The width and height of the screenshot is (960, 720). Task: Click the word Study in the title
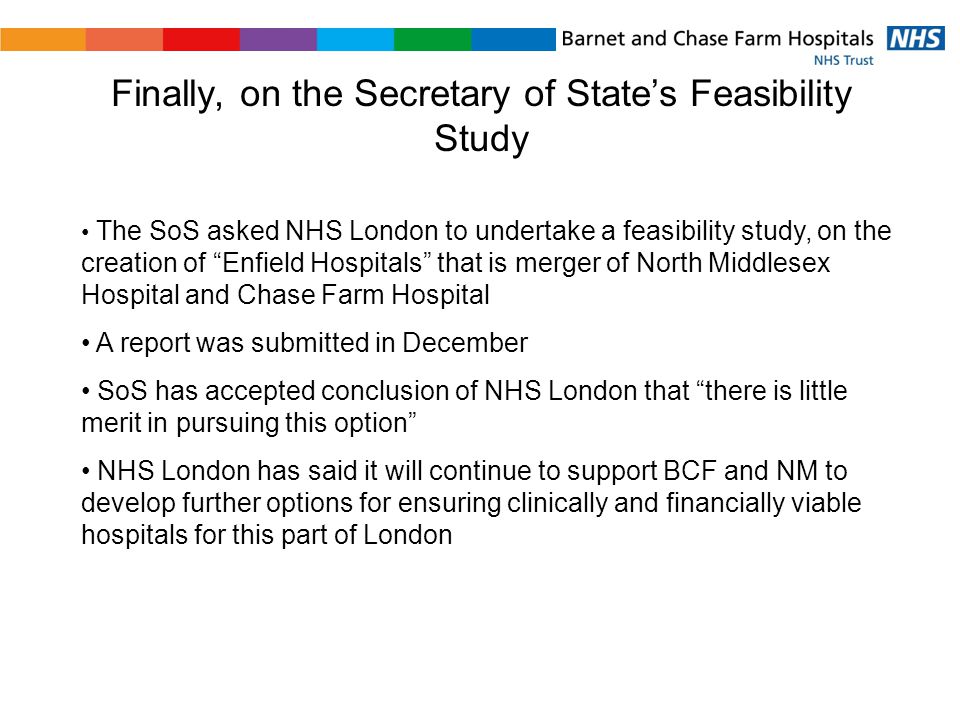click(x=481, y=139)
